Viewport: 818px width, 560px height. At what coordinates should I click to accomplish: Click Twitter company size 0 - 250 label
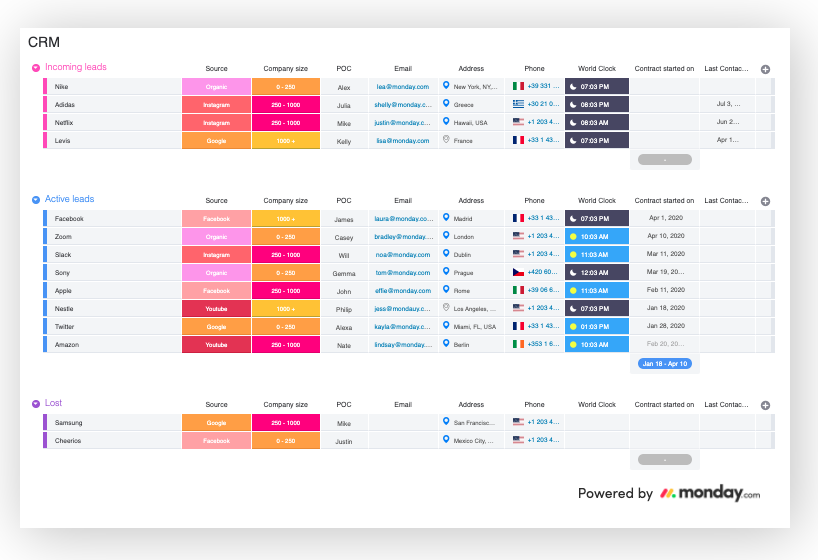click(286, 327)
